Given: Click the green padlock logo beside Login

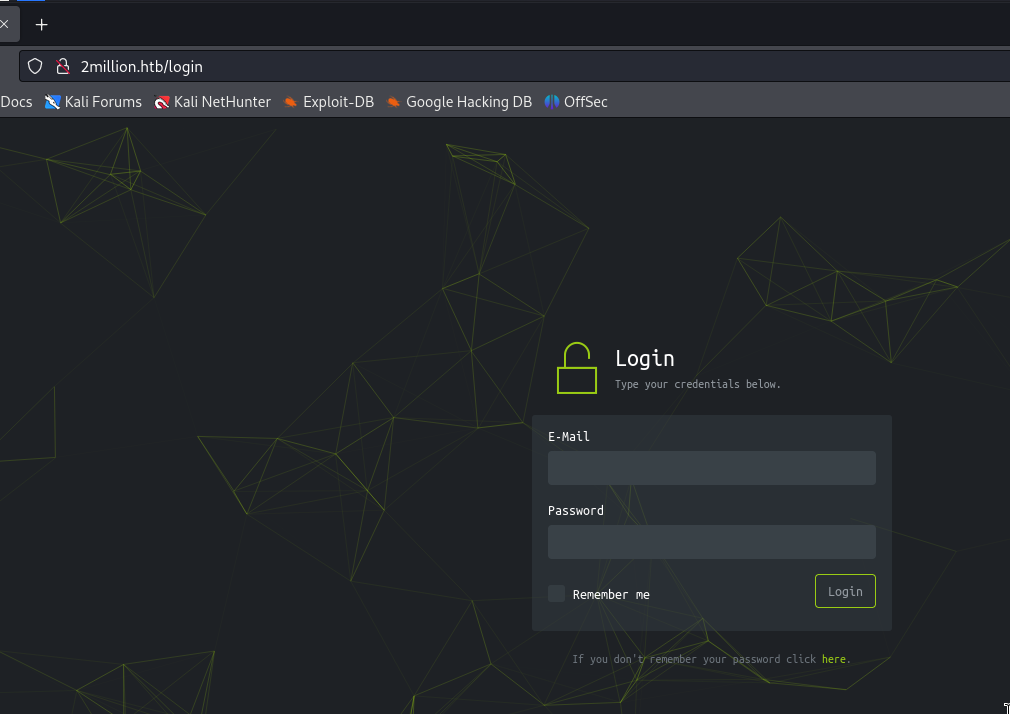Looking at the screenshot, I should (576, 369).
